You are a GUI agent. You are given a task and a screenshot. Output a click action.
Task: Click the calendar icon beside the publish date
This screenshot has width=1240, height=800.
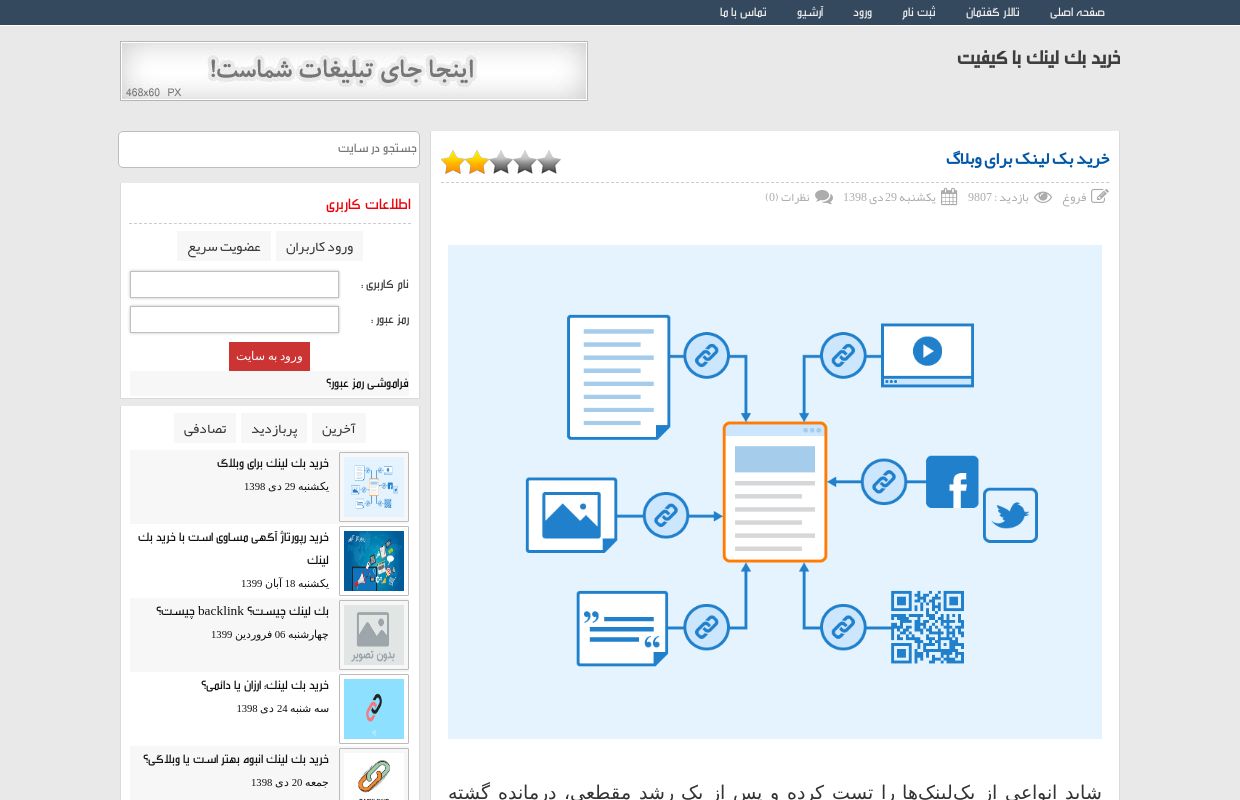coord(949,197)
